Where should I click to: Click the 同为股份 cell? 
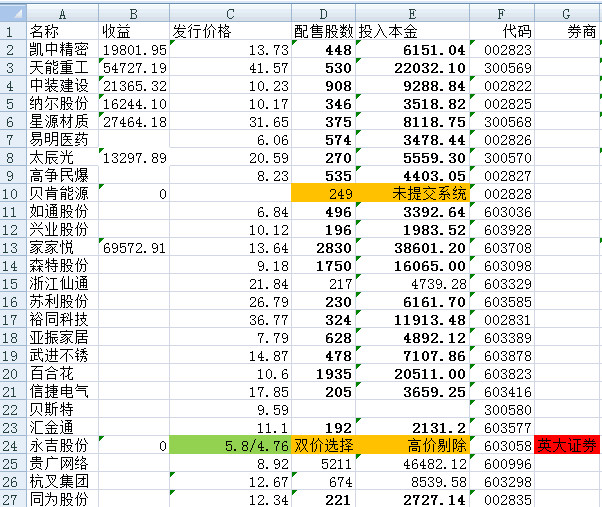[63, 499]
